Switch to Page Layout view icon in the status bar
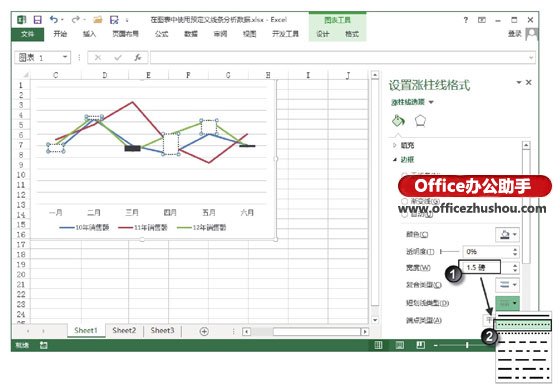560x391 pixels. (x=400, y=345)
